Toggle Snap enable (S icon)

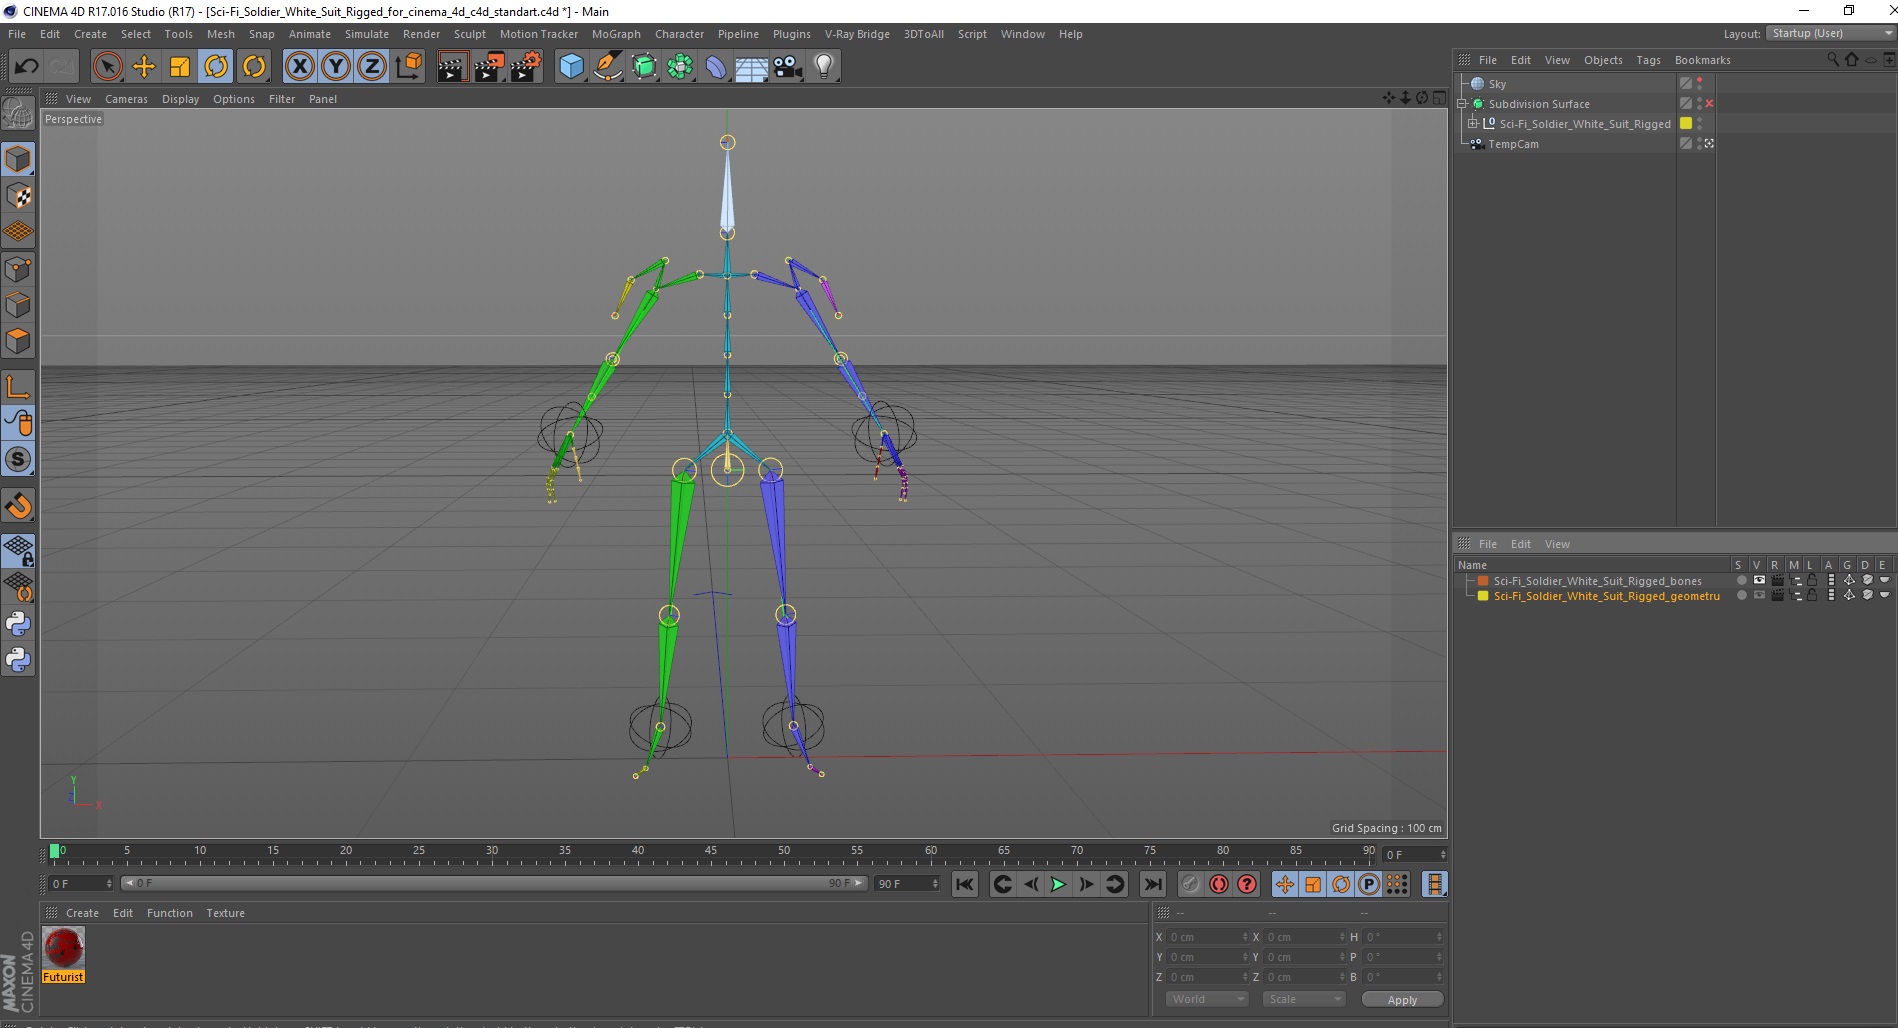[18, 460]
